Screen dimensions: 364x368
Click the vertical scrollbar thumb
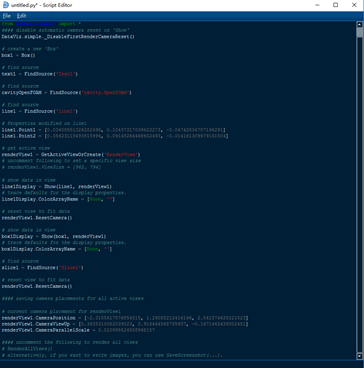(359, 32)
